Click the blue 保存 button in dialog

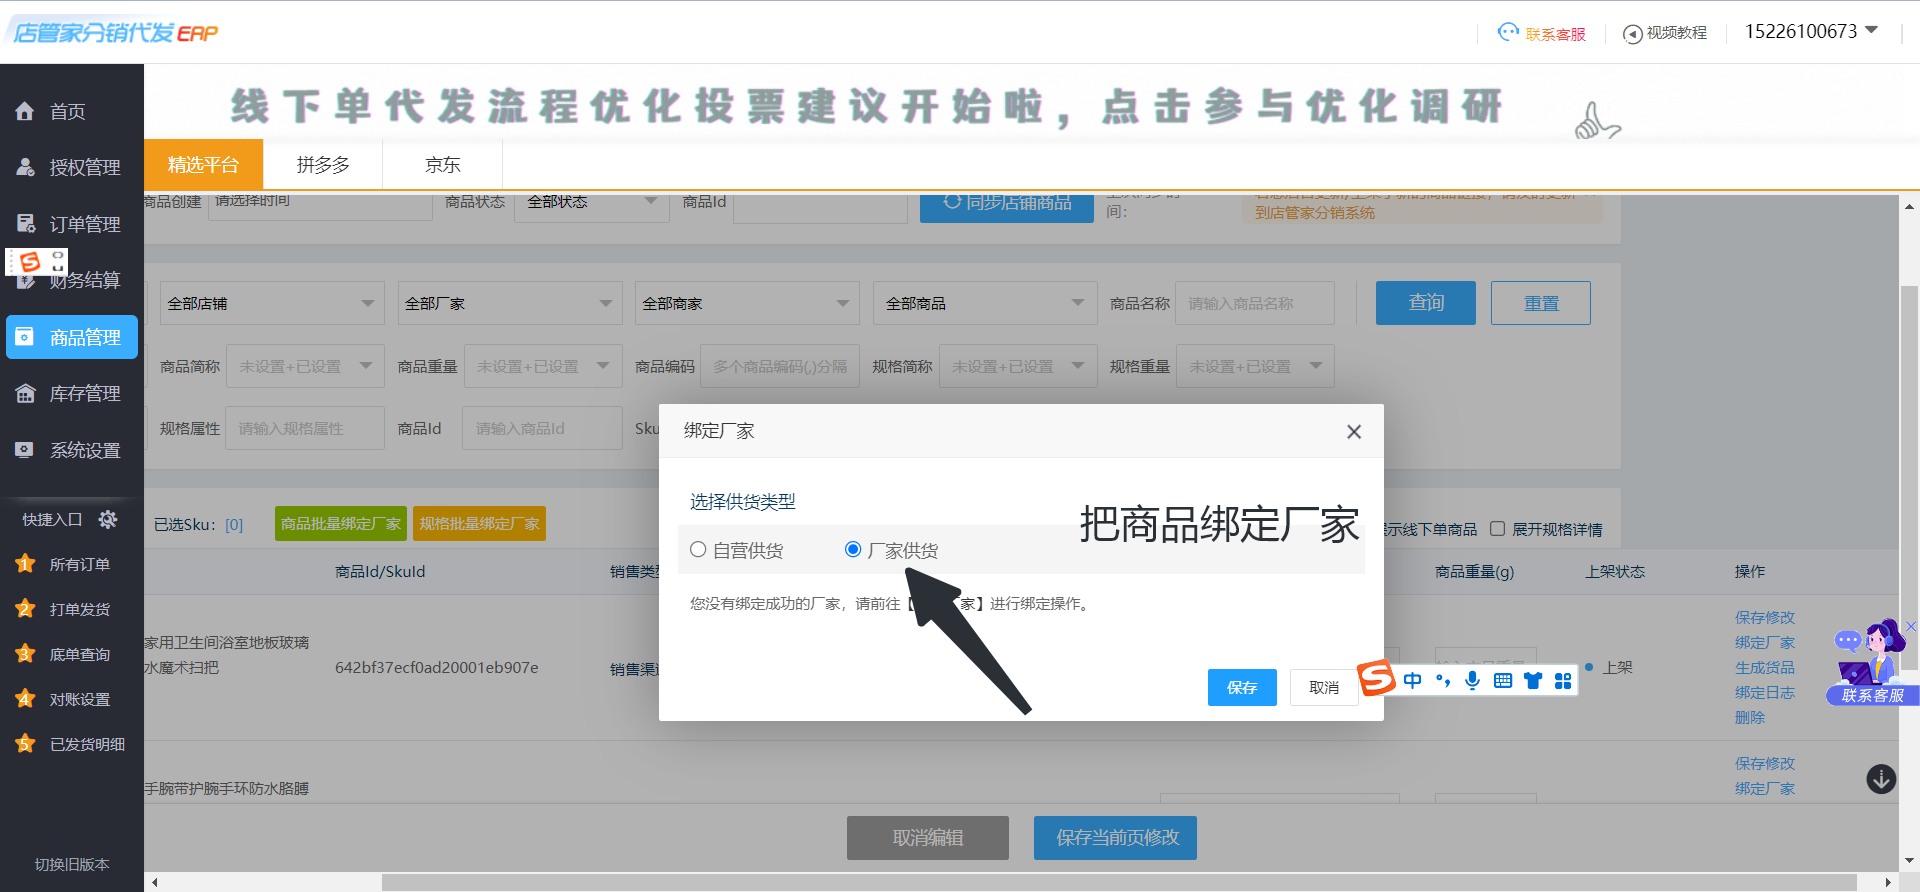[1241, 687]
